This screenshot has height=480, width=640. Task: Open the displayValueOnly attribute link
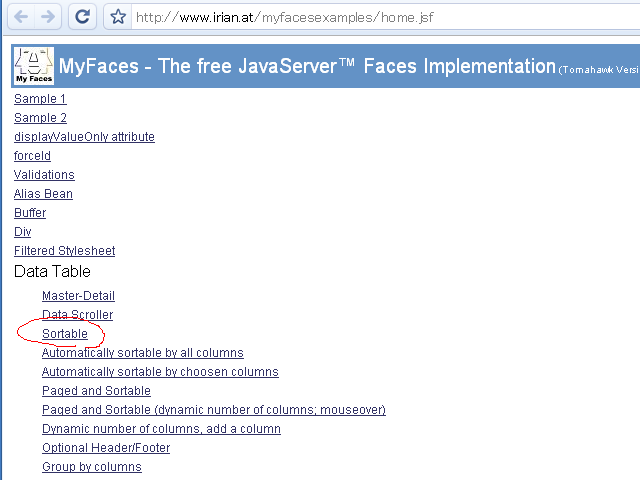[84, 137]
